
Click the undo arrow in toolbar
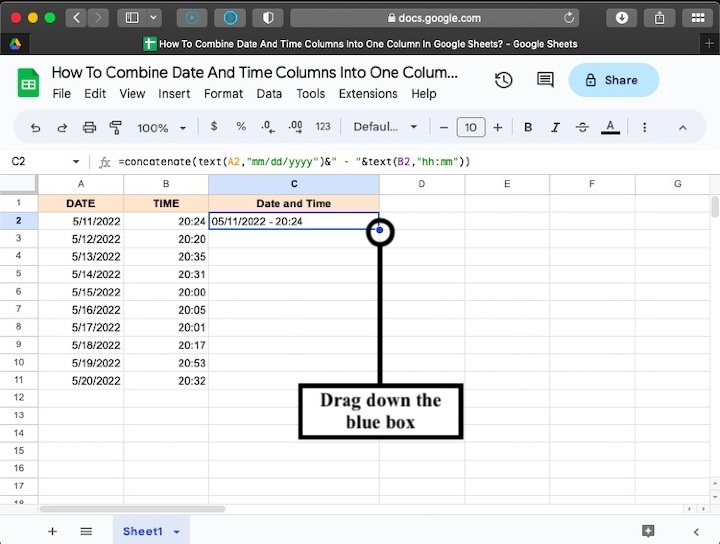tap(35, 128)
